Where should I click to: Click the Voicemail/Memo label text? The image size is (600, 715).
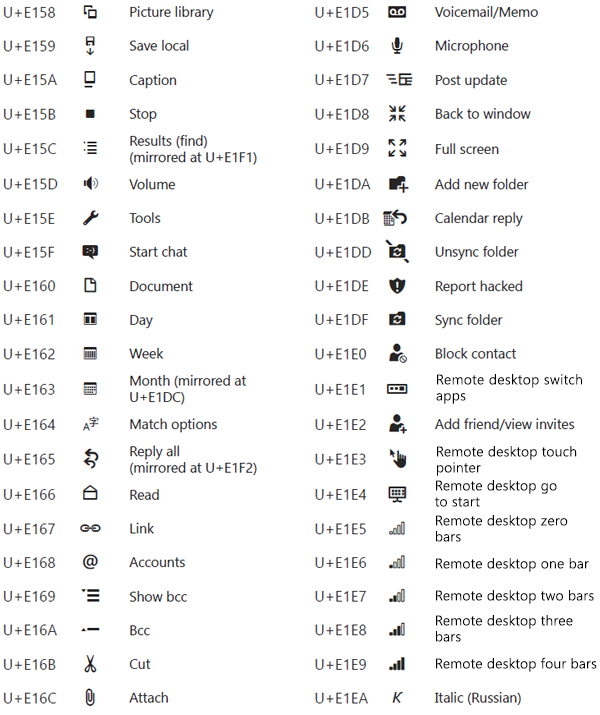(x=486, y=13)
